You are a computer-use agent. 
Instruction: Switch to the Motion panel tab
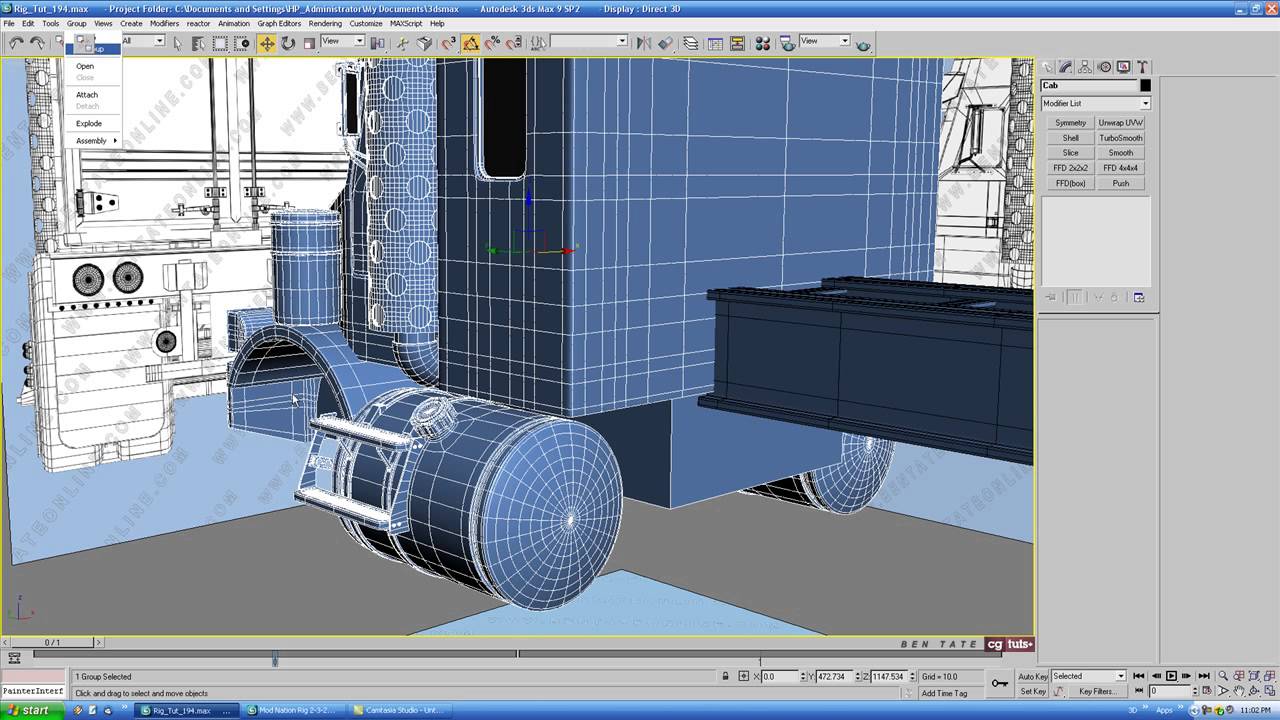pyautogui.click(x=1104, y=68)
